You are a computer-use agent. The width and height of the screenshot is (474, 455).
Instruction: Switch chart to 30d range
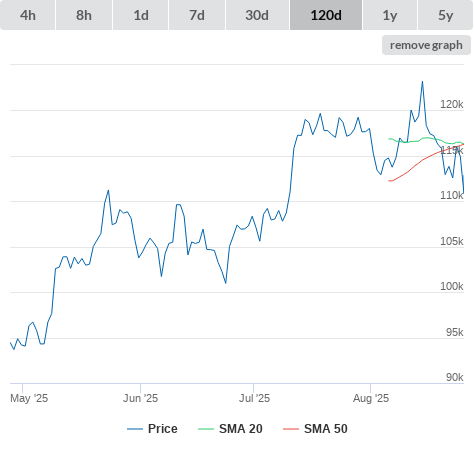pos(257,15)
